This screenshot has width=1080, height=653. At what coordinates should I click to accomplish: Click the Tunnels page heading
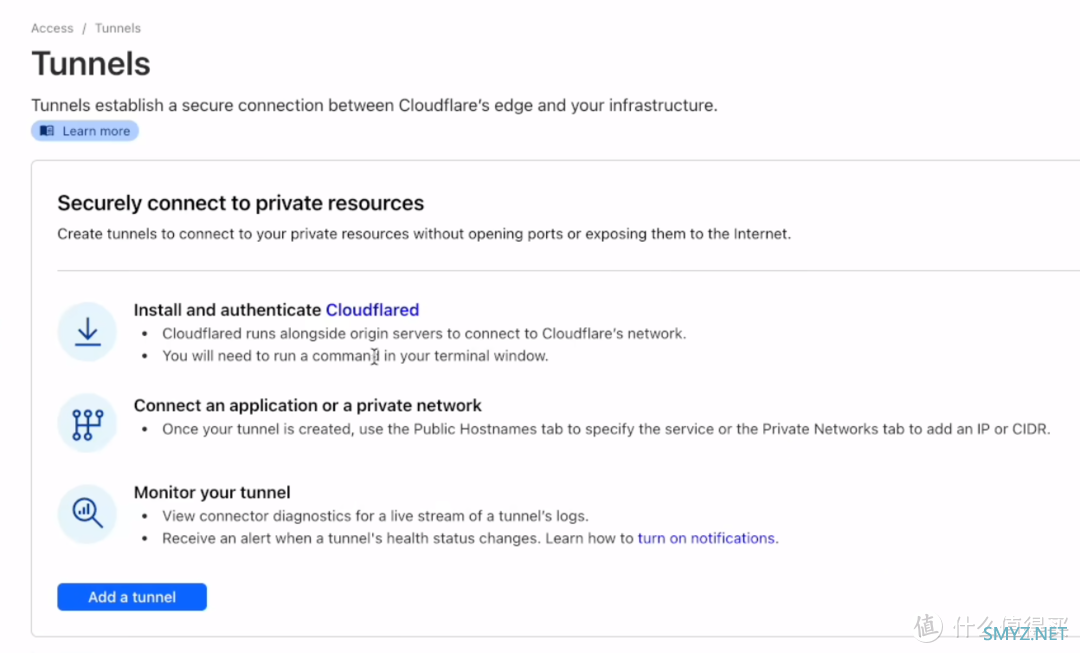[x=91, y=63]
